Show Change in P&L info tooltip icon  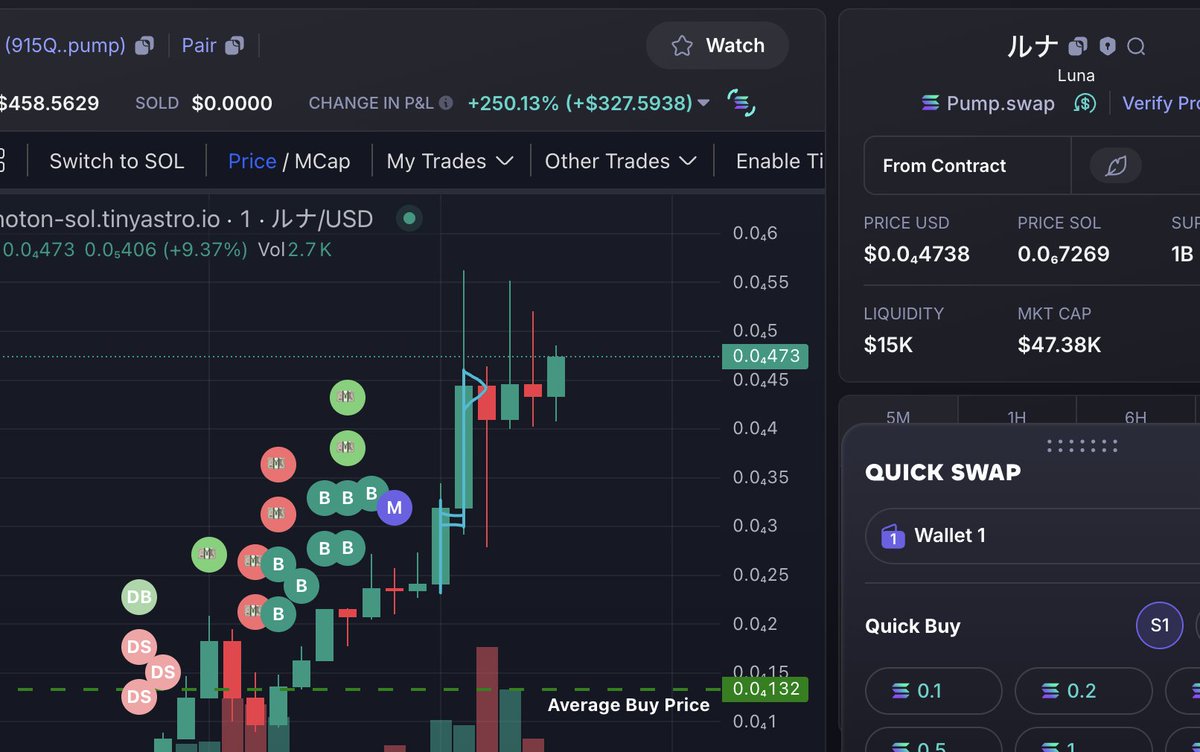(x=446, y=103)
